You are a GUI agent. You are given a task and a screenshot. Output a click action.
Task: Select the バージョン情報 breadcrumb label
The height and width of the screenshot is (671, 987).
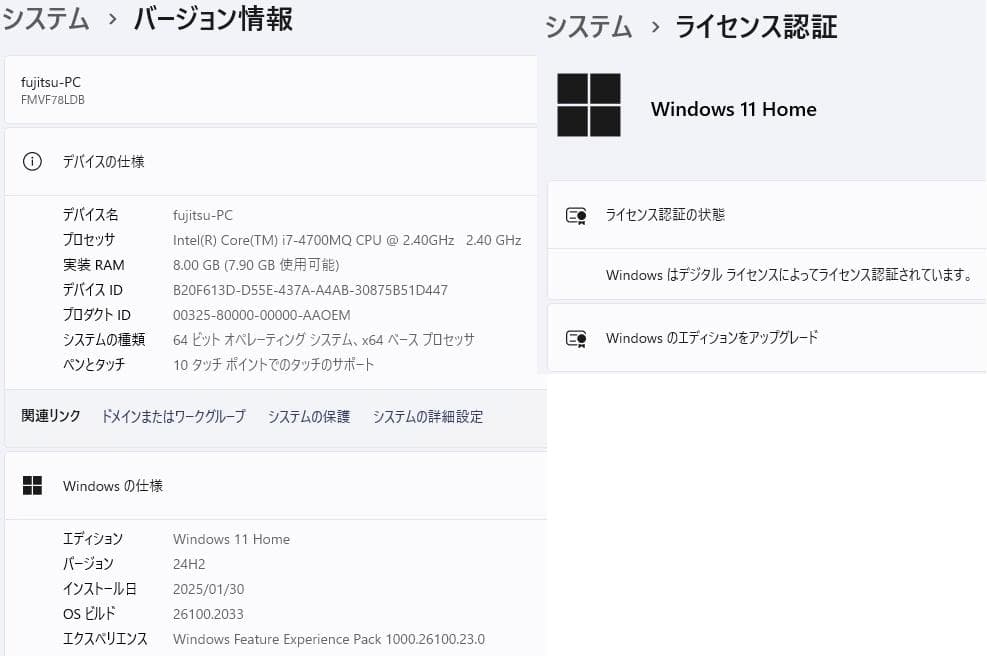pyautogui.click(x=211, y=20)
